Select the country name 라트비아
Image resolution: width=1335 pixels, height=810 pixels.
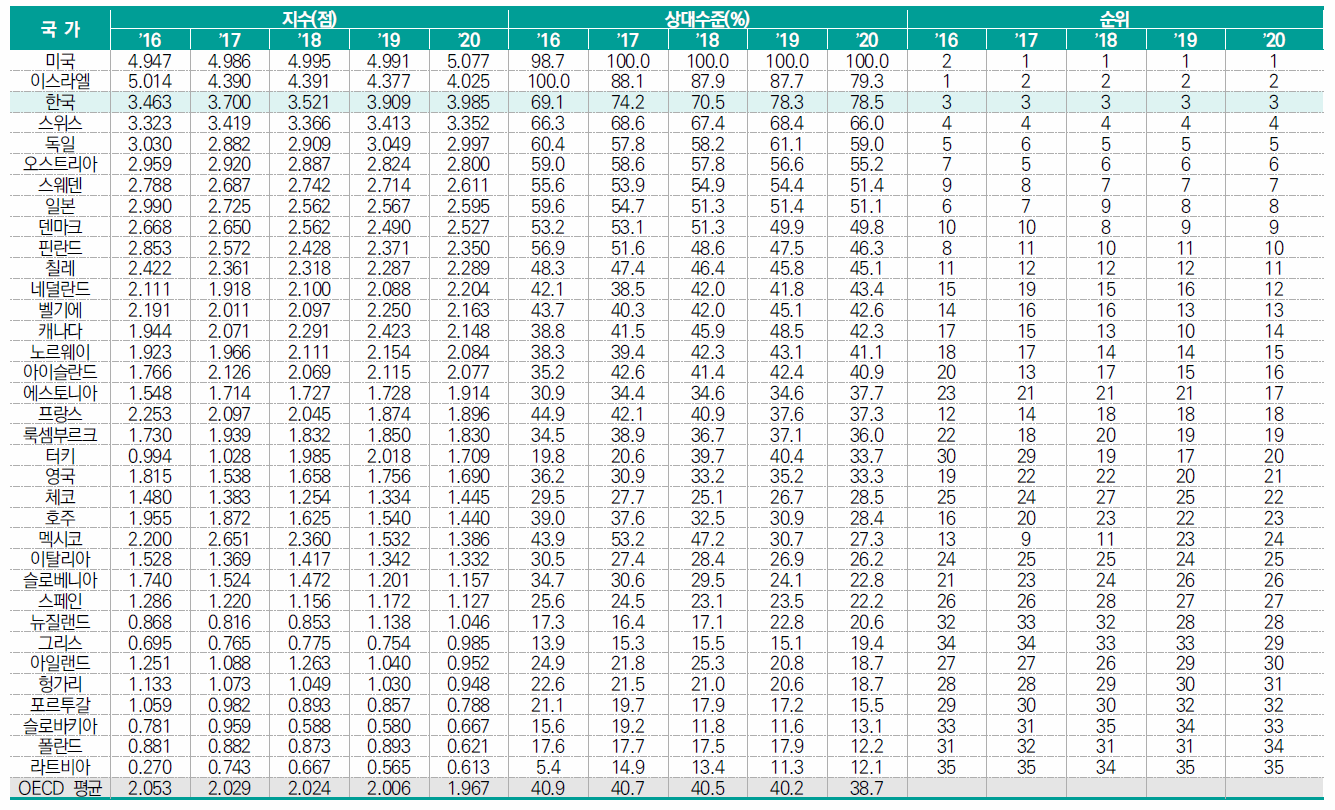point(60,767)
